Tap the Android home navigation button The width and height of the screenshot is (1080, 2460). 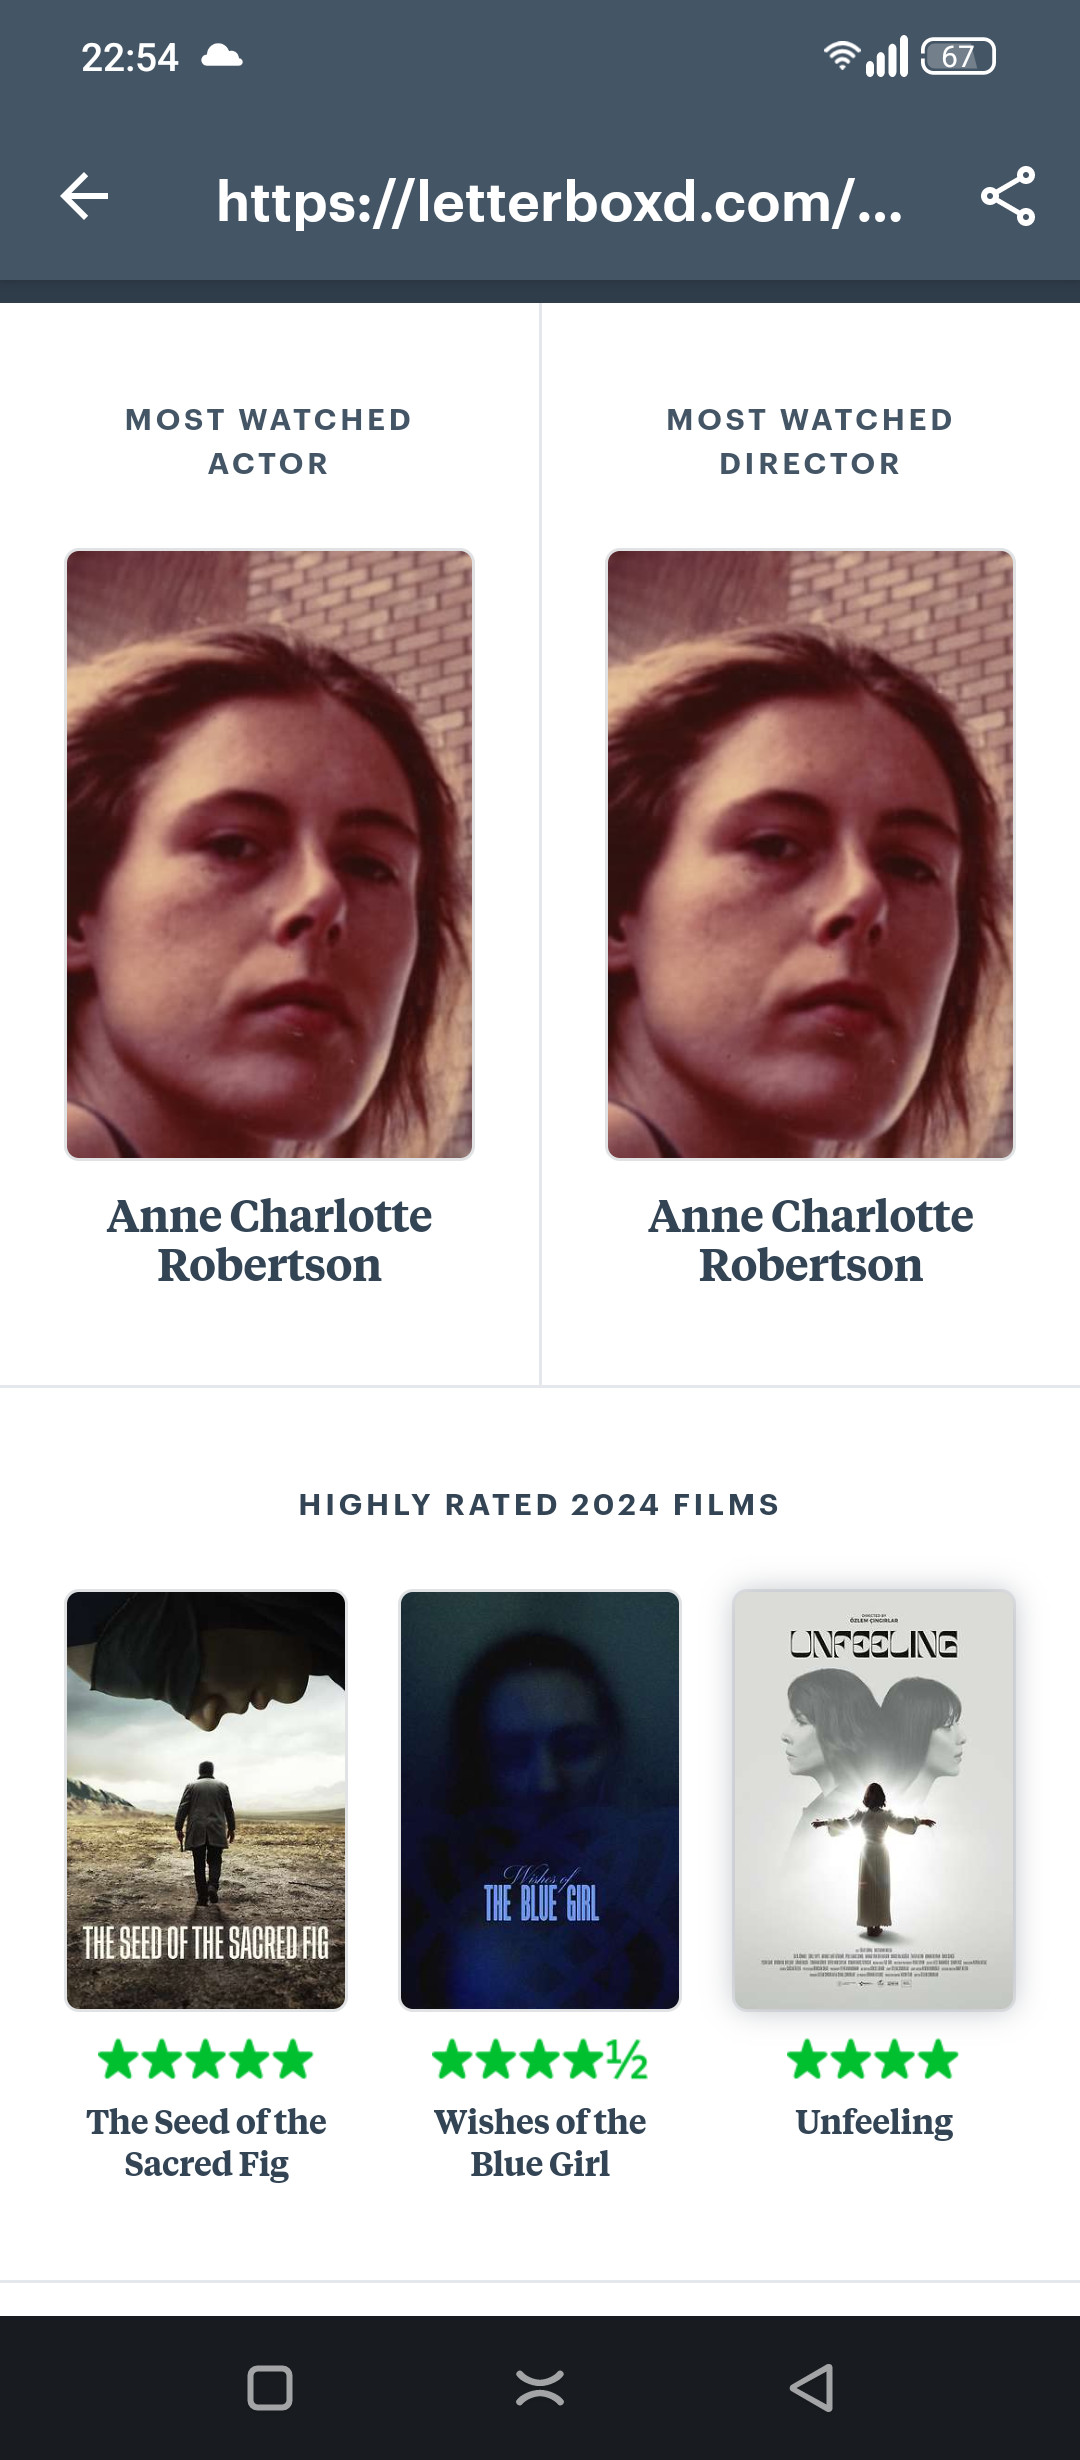[540, 2388]
